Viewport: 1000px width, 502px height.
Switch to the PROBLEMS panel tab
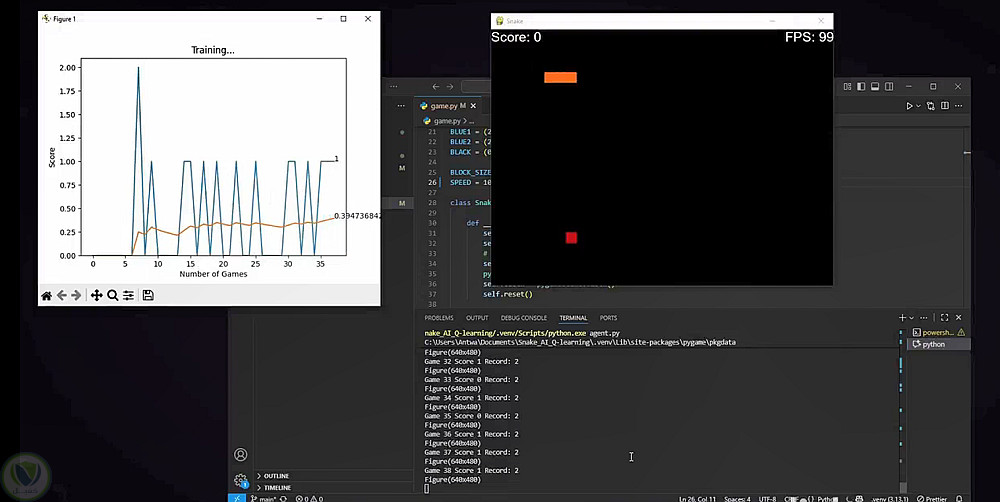click(438, 318)
